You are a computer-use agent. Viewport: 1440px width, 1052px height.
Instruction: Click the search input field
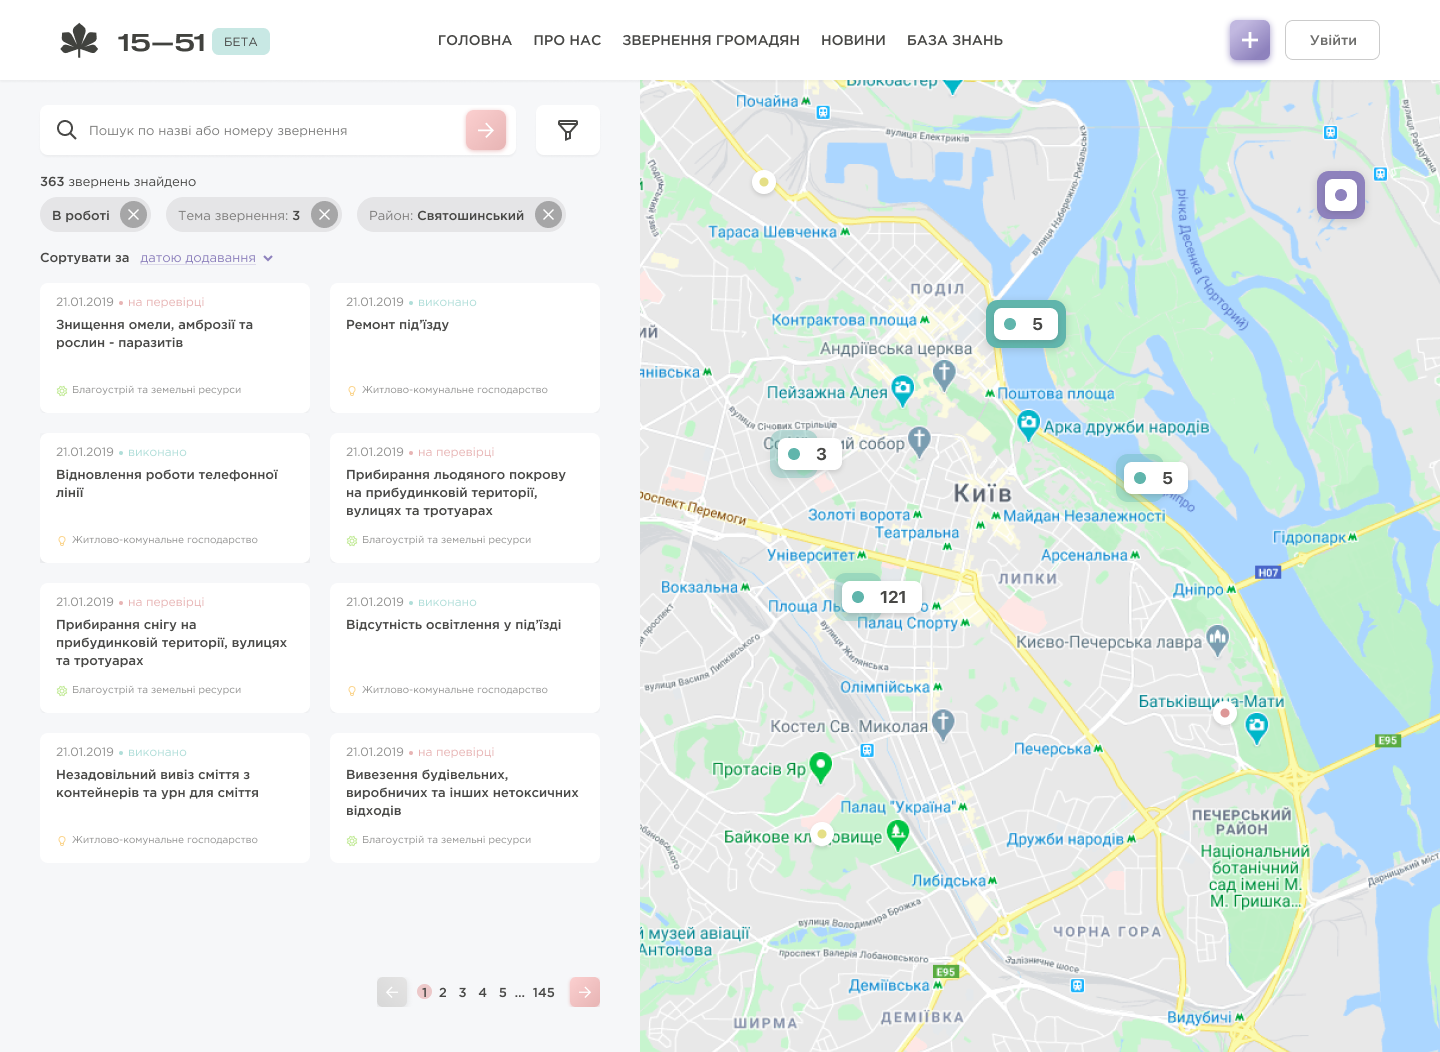click(x=270, y=130)
